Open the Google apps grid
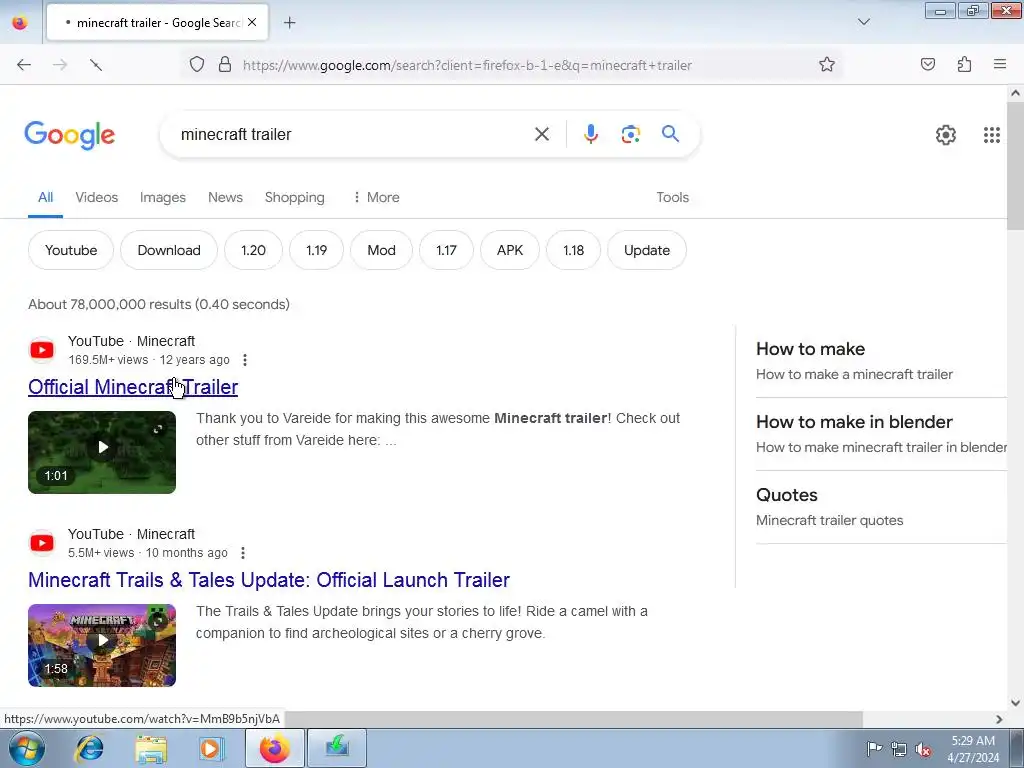This screenshot has width=1024, height=768. (x=992, y=135)
